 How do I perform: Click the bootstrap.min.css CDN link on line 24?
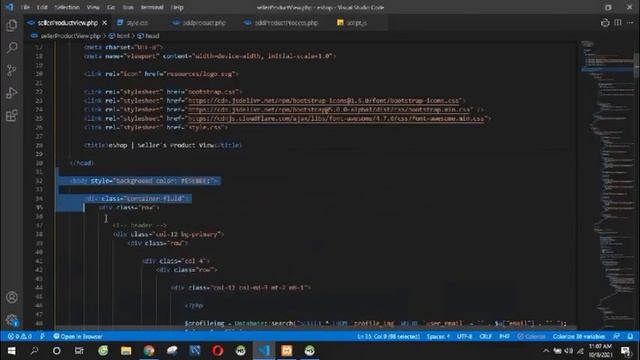pos(329,109)
